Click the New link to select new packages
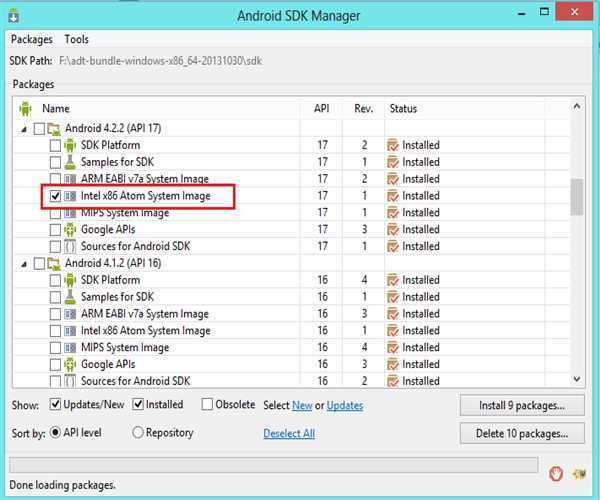Screen dimensions: 600x500 click(x=302, y=406)
